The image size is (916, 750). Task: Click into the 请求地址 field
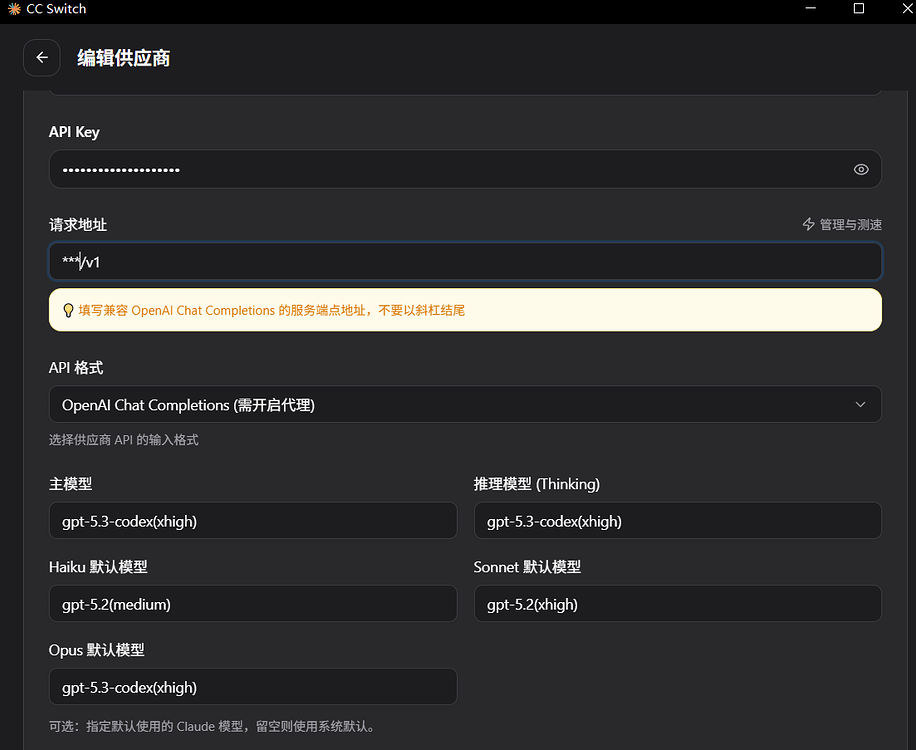(465, 262)
